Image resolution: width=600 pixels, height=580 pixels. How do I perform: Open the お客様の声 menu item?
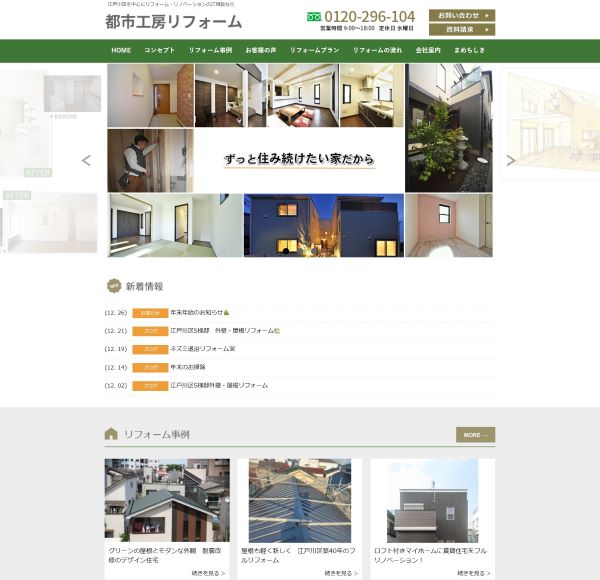coord(261,50)
